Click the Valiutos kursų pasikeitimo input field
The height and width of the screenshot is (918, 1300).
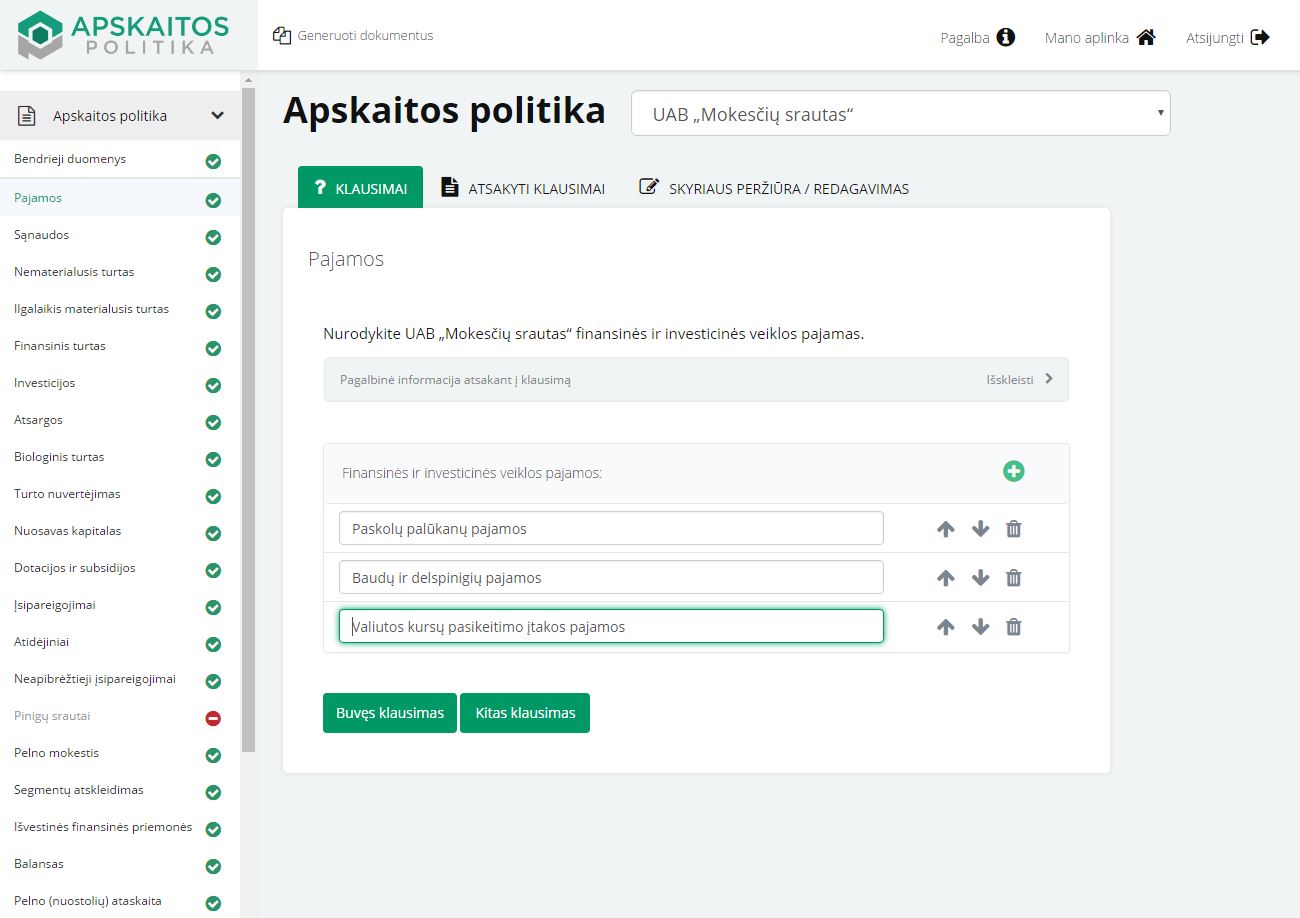click(611, 626)
